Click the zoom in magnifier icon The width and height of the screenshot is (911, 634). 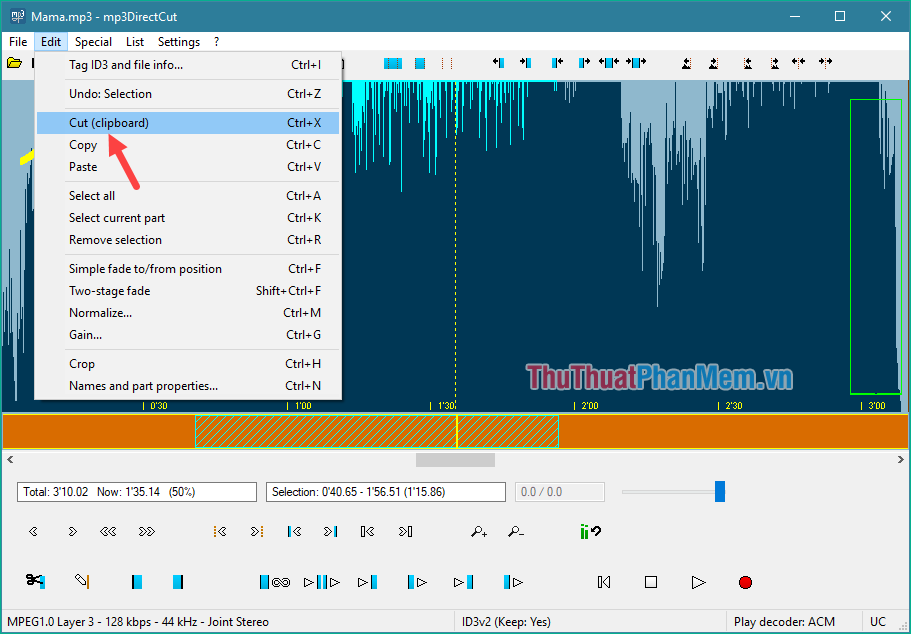tap(478, 531)
